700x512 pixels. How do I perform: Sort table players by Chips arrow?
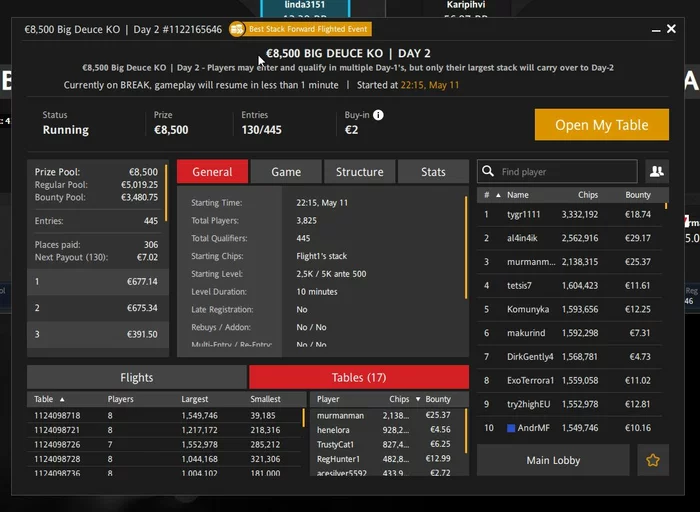[x=418, y=399]
